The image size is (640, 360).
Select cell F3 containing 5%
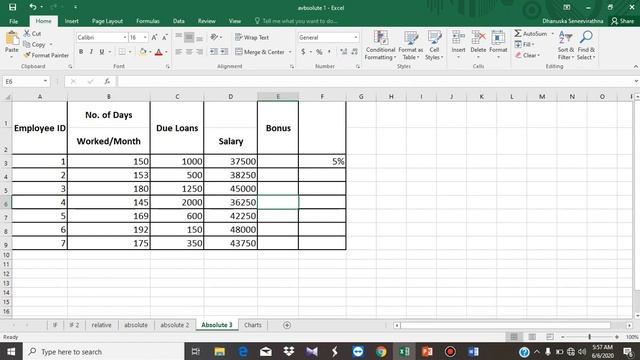pos(322,161)
